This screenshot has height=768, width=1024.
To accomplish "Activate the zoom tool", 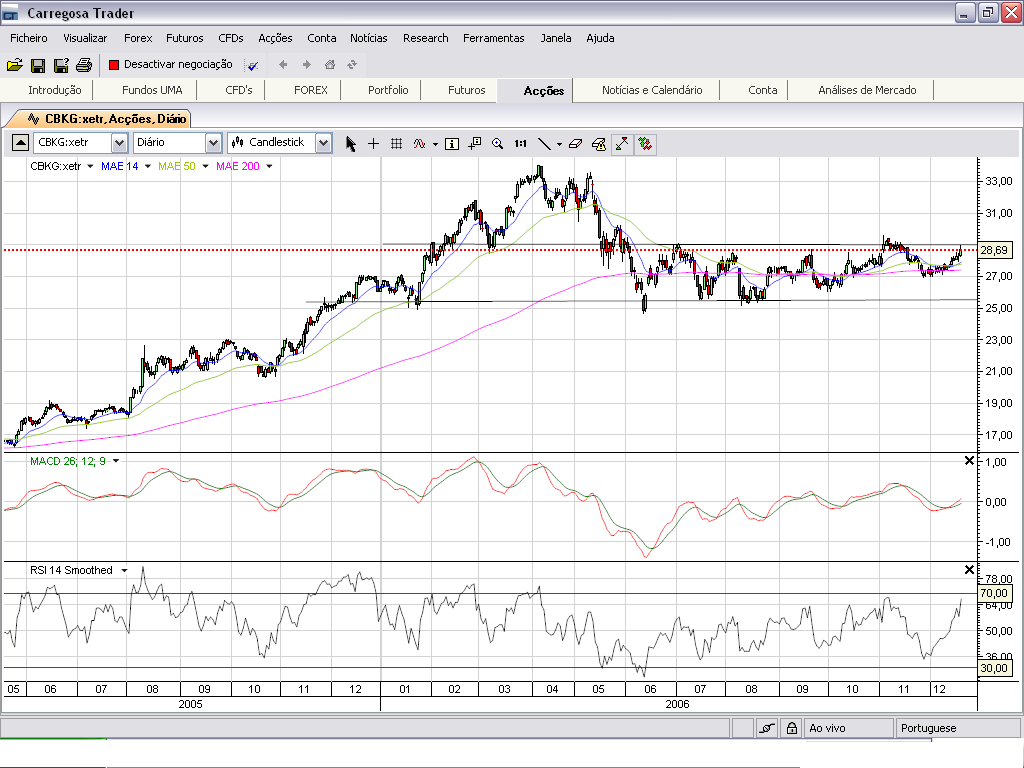I will click(x=497, y=143).
